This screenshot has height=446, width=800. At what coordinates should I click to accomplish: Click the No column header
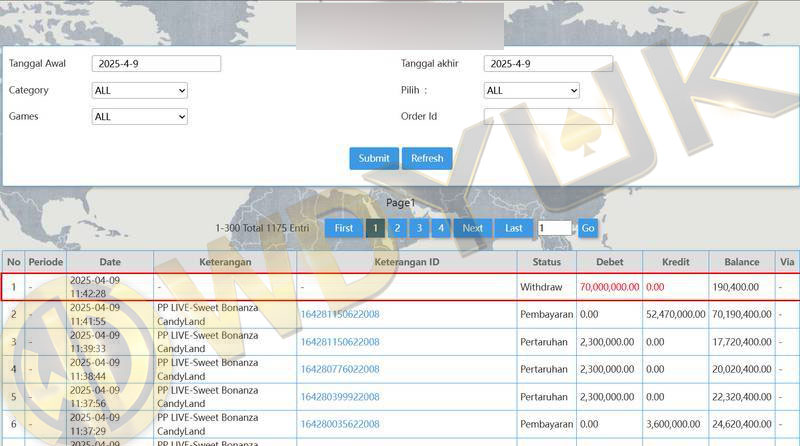coord(14,262)
